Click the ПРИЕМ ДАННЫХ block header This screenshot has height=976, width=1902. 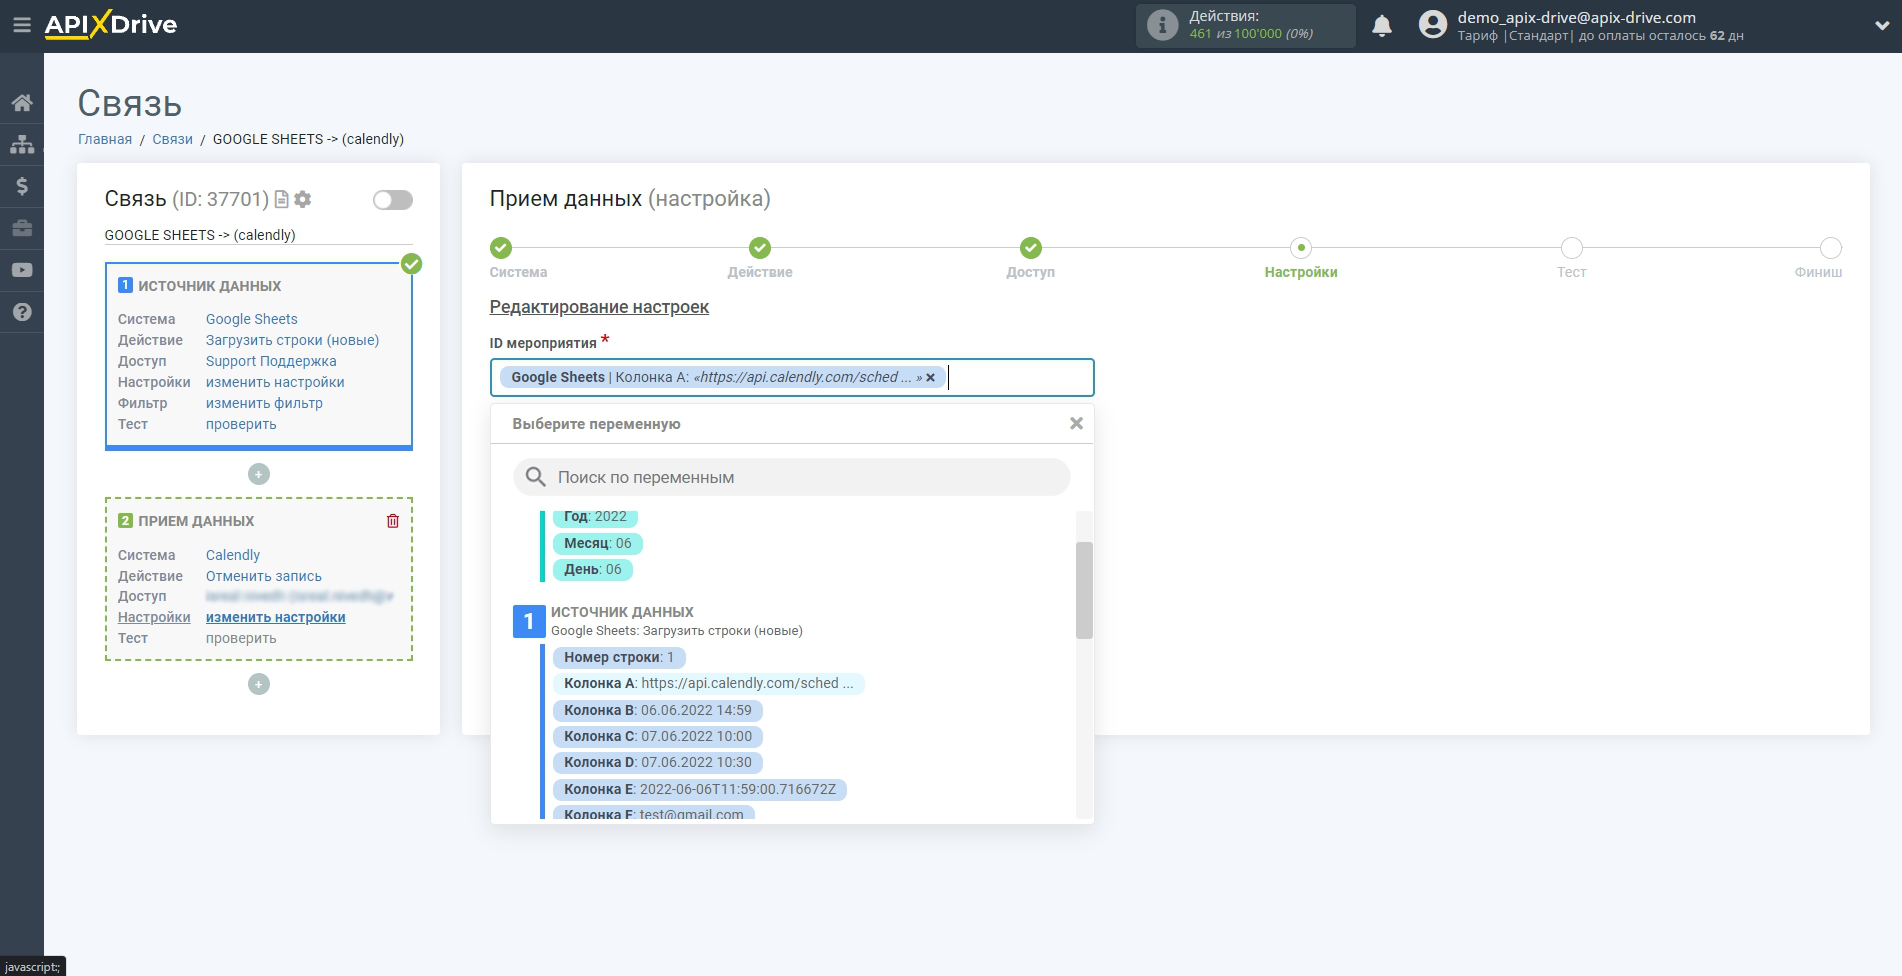(196, 521)
